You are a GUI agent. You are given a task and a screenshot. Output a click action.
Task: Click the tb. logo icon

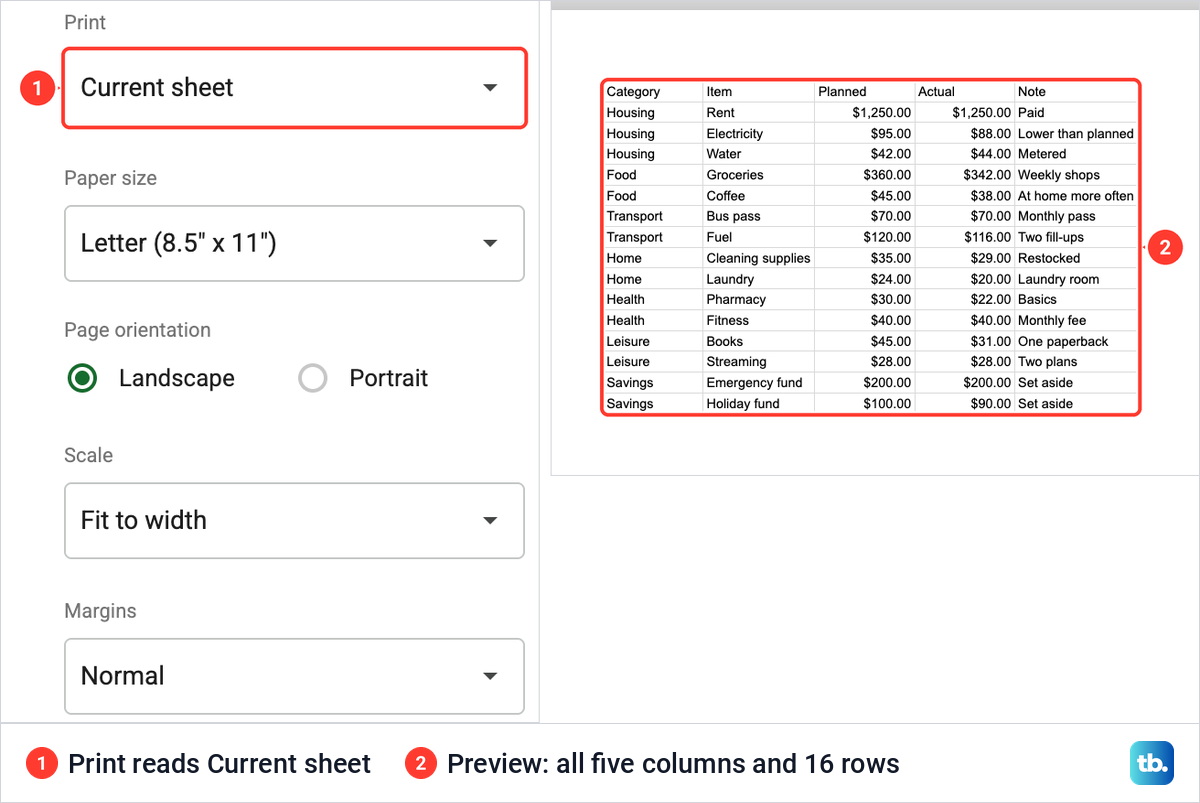[x=1150, y=764]
